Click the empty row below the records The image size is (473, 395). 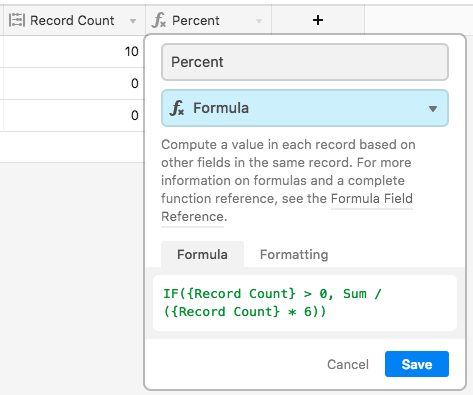pyautogui.click(x=72, y=147)
